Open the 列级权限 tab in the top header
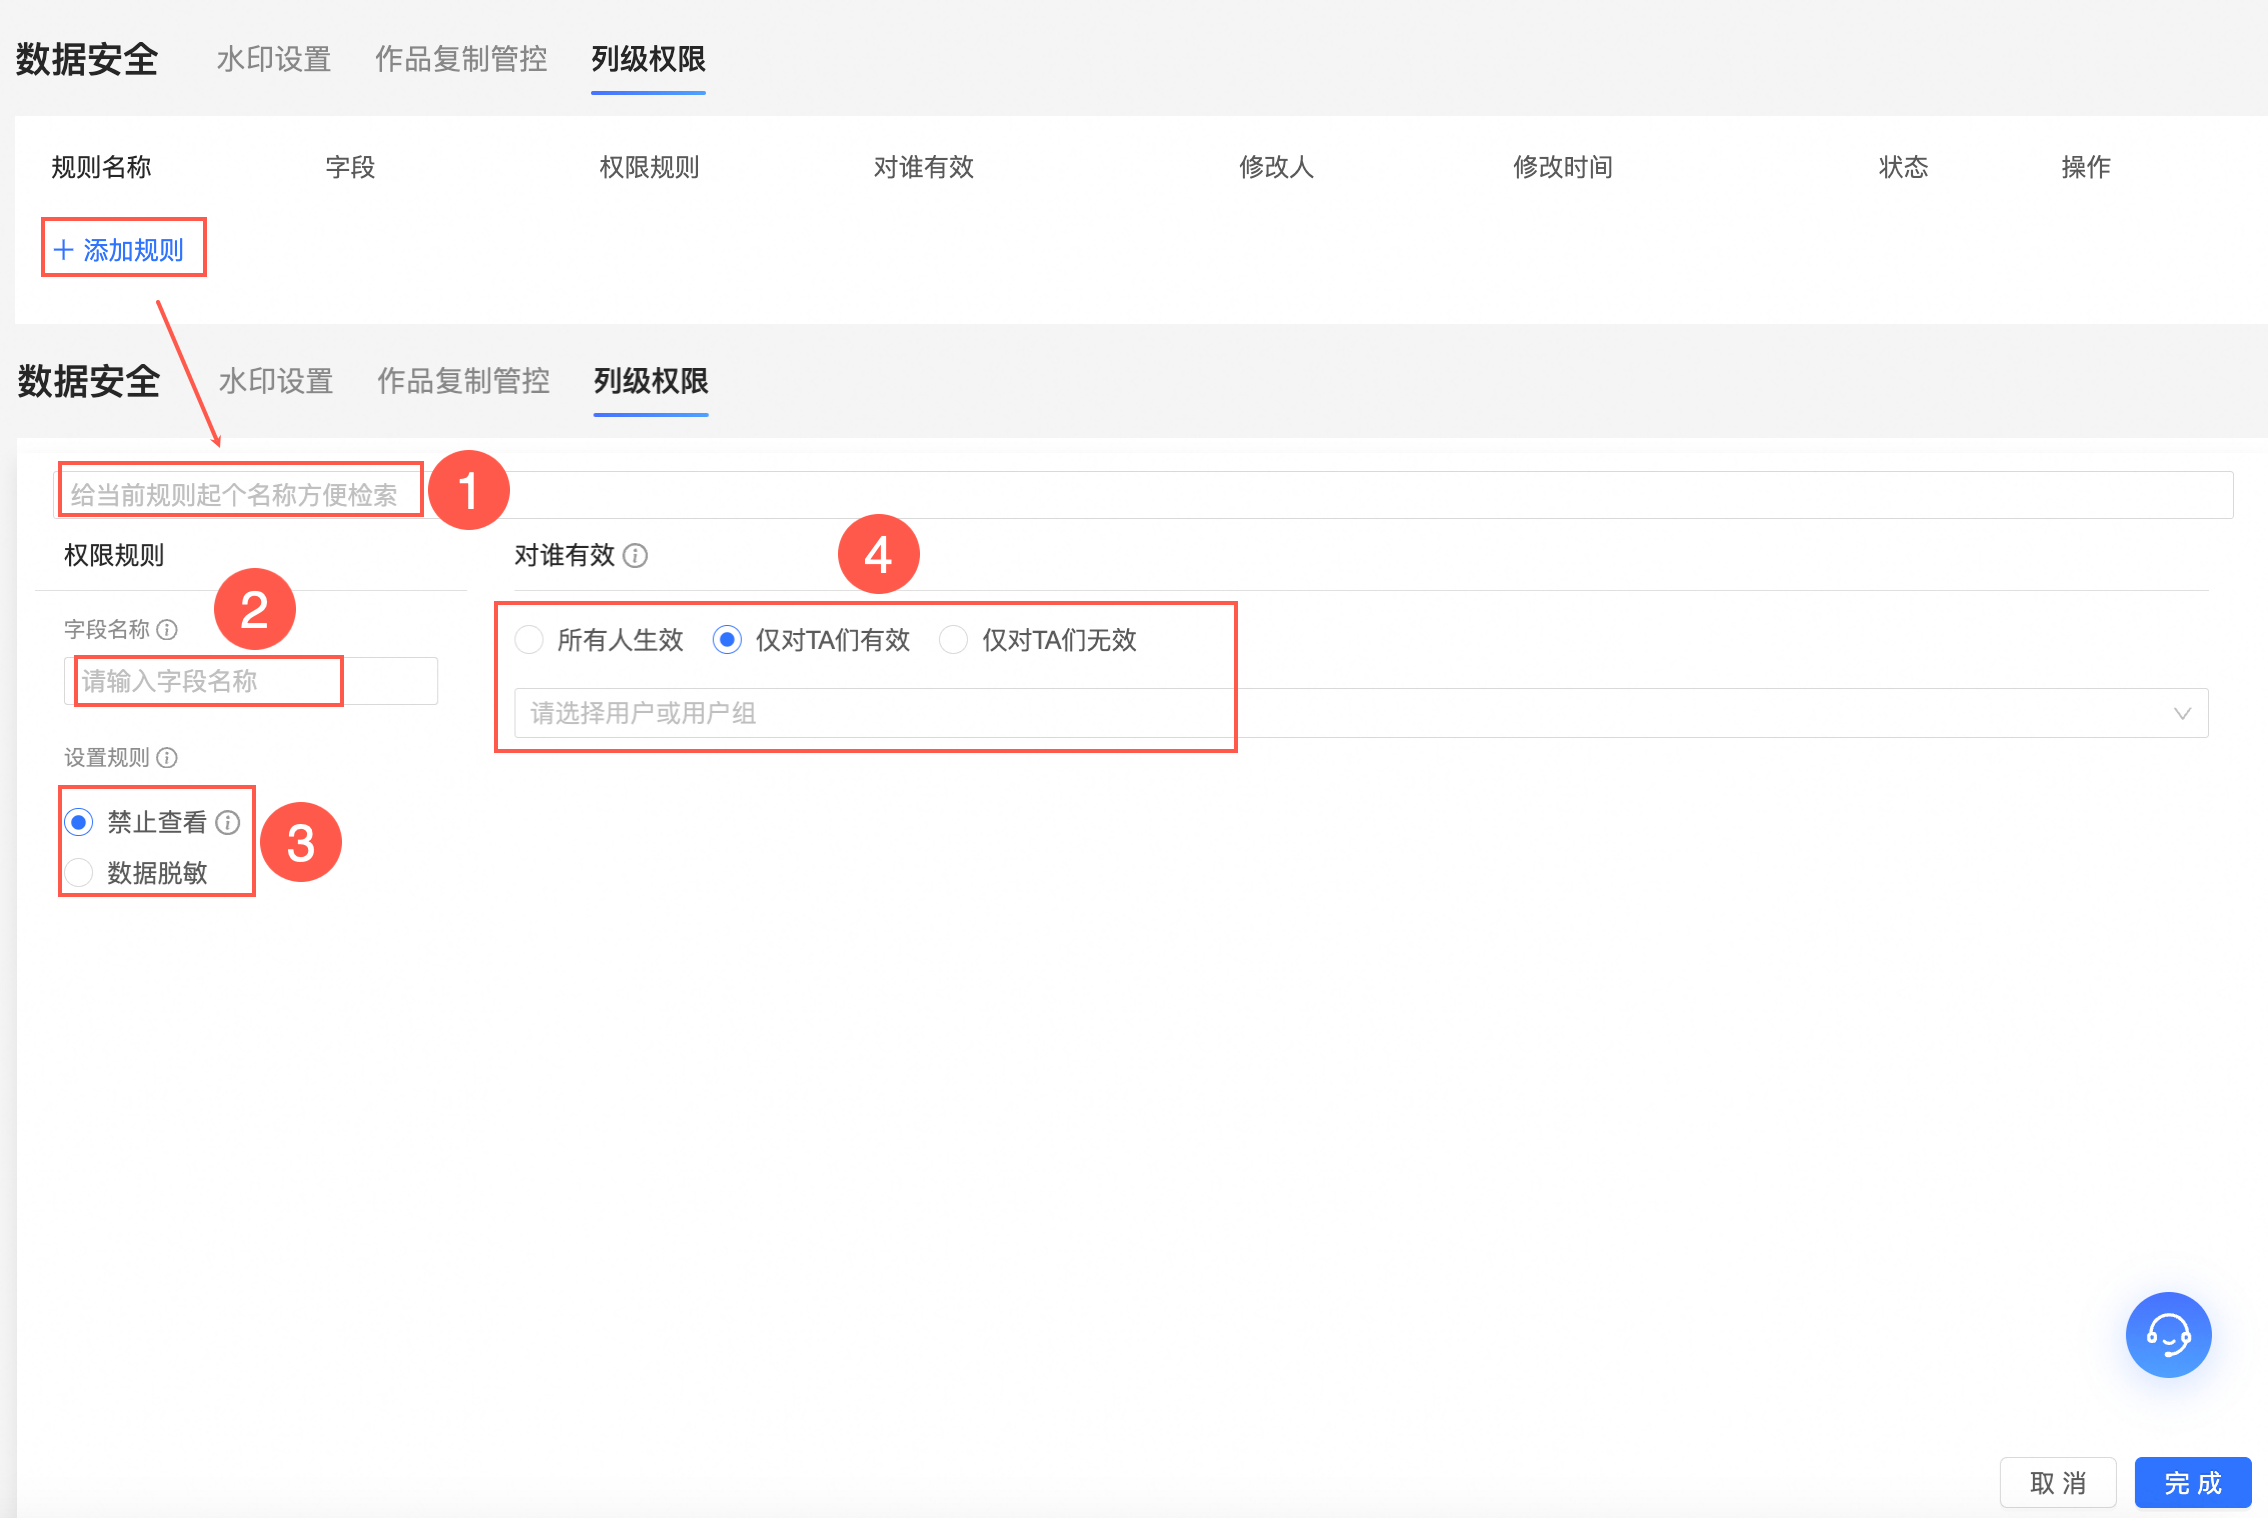The width and height of the screenshot is (2268, 1518). click(648, 59)
